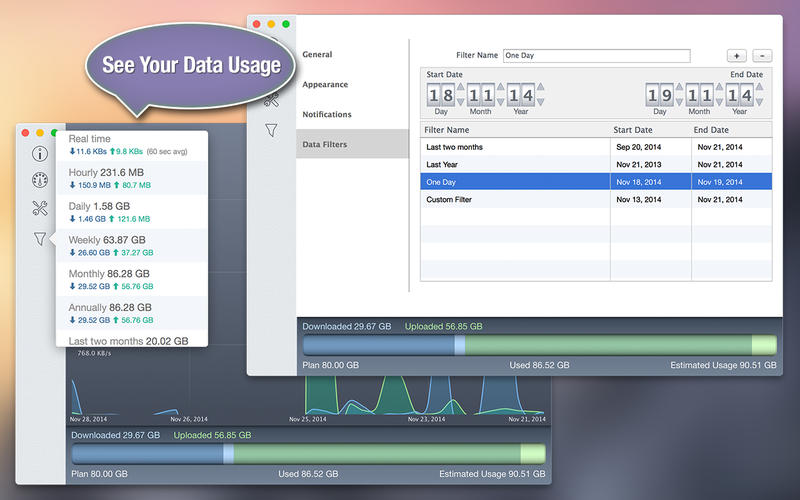Viewport: 800px width, 500px height.
Task: Open the wrench and screwdriver settings icon
Action: point(40,209)
